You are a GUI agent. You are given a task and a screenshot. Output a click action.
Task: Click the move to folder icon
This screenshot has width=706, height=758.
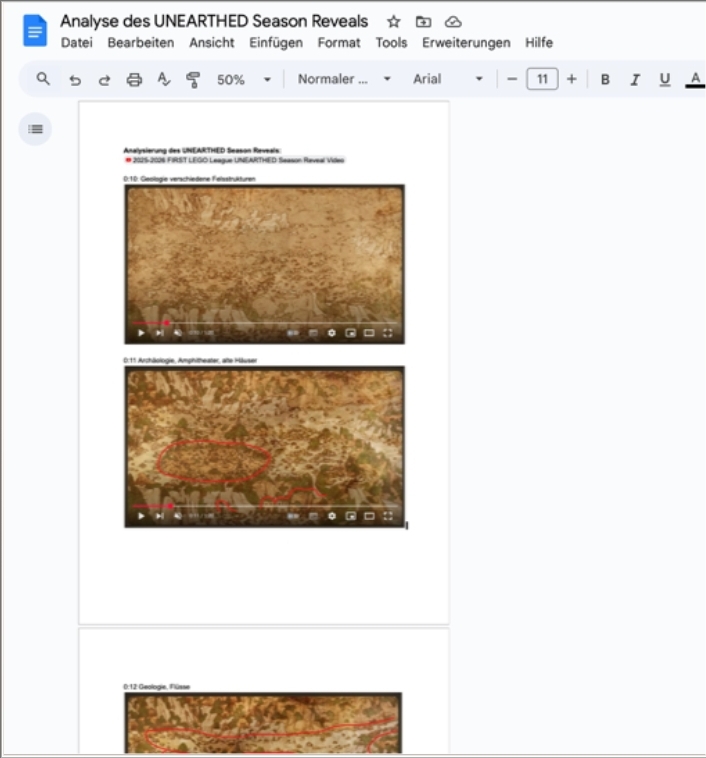(x=423, y=22)
